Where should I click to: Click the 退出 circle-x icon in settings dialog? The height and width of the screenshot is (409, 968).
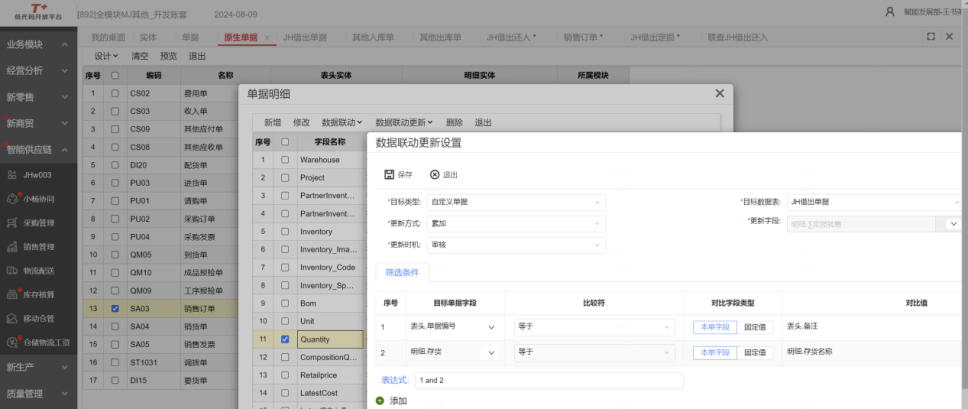[435, 175]
